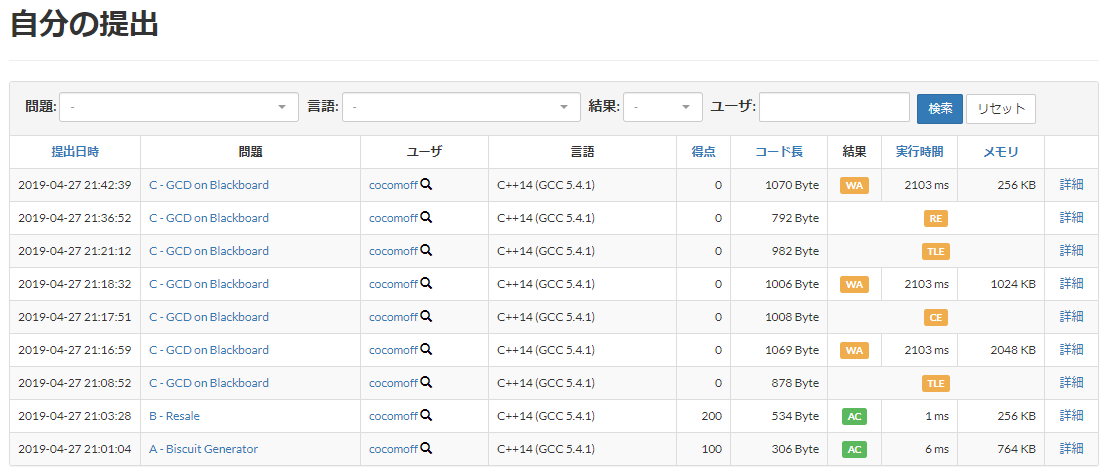
Task: Click cocomoff user link in 21:21:12 row
Action: coord(394,251)
